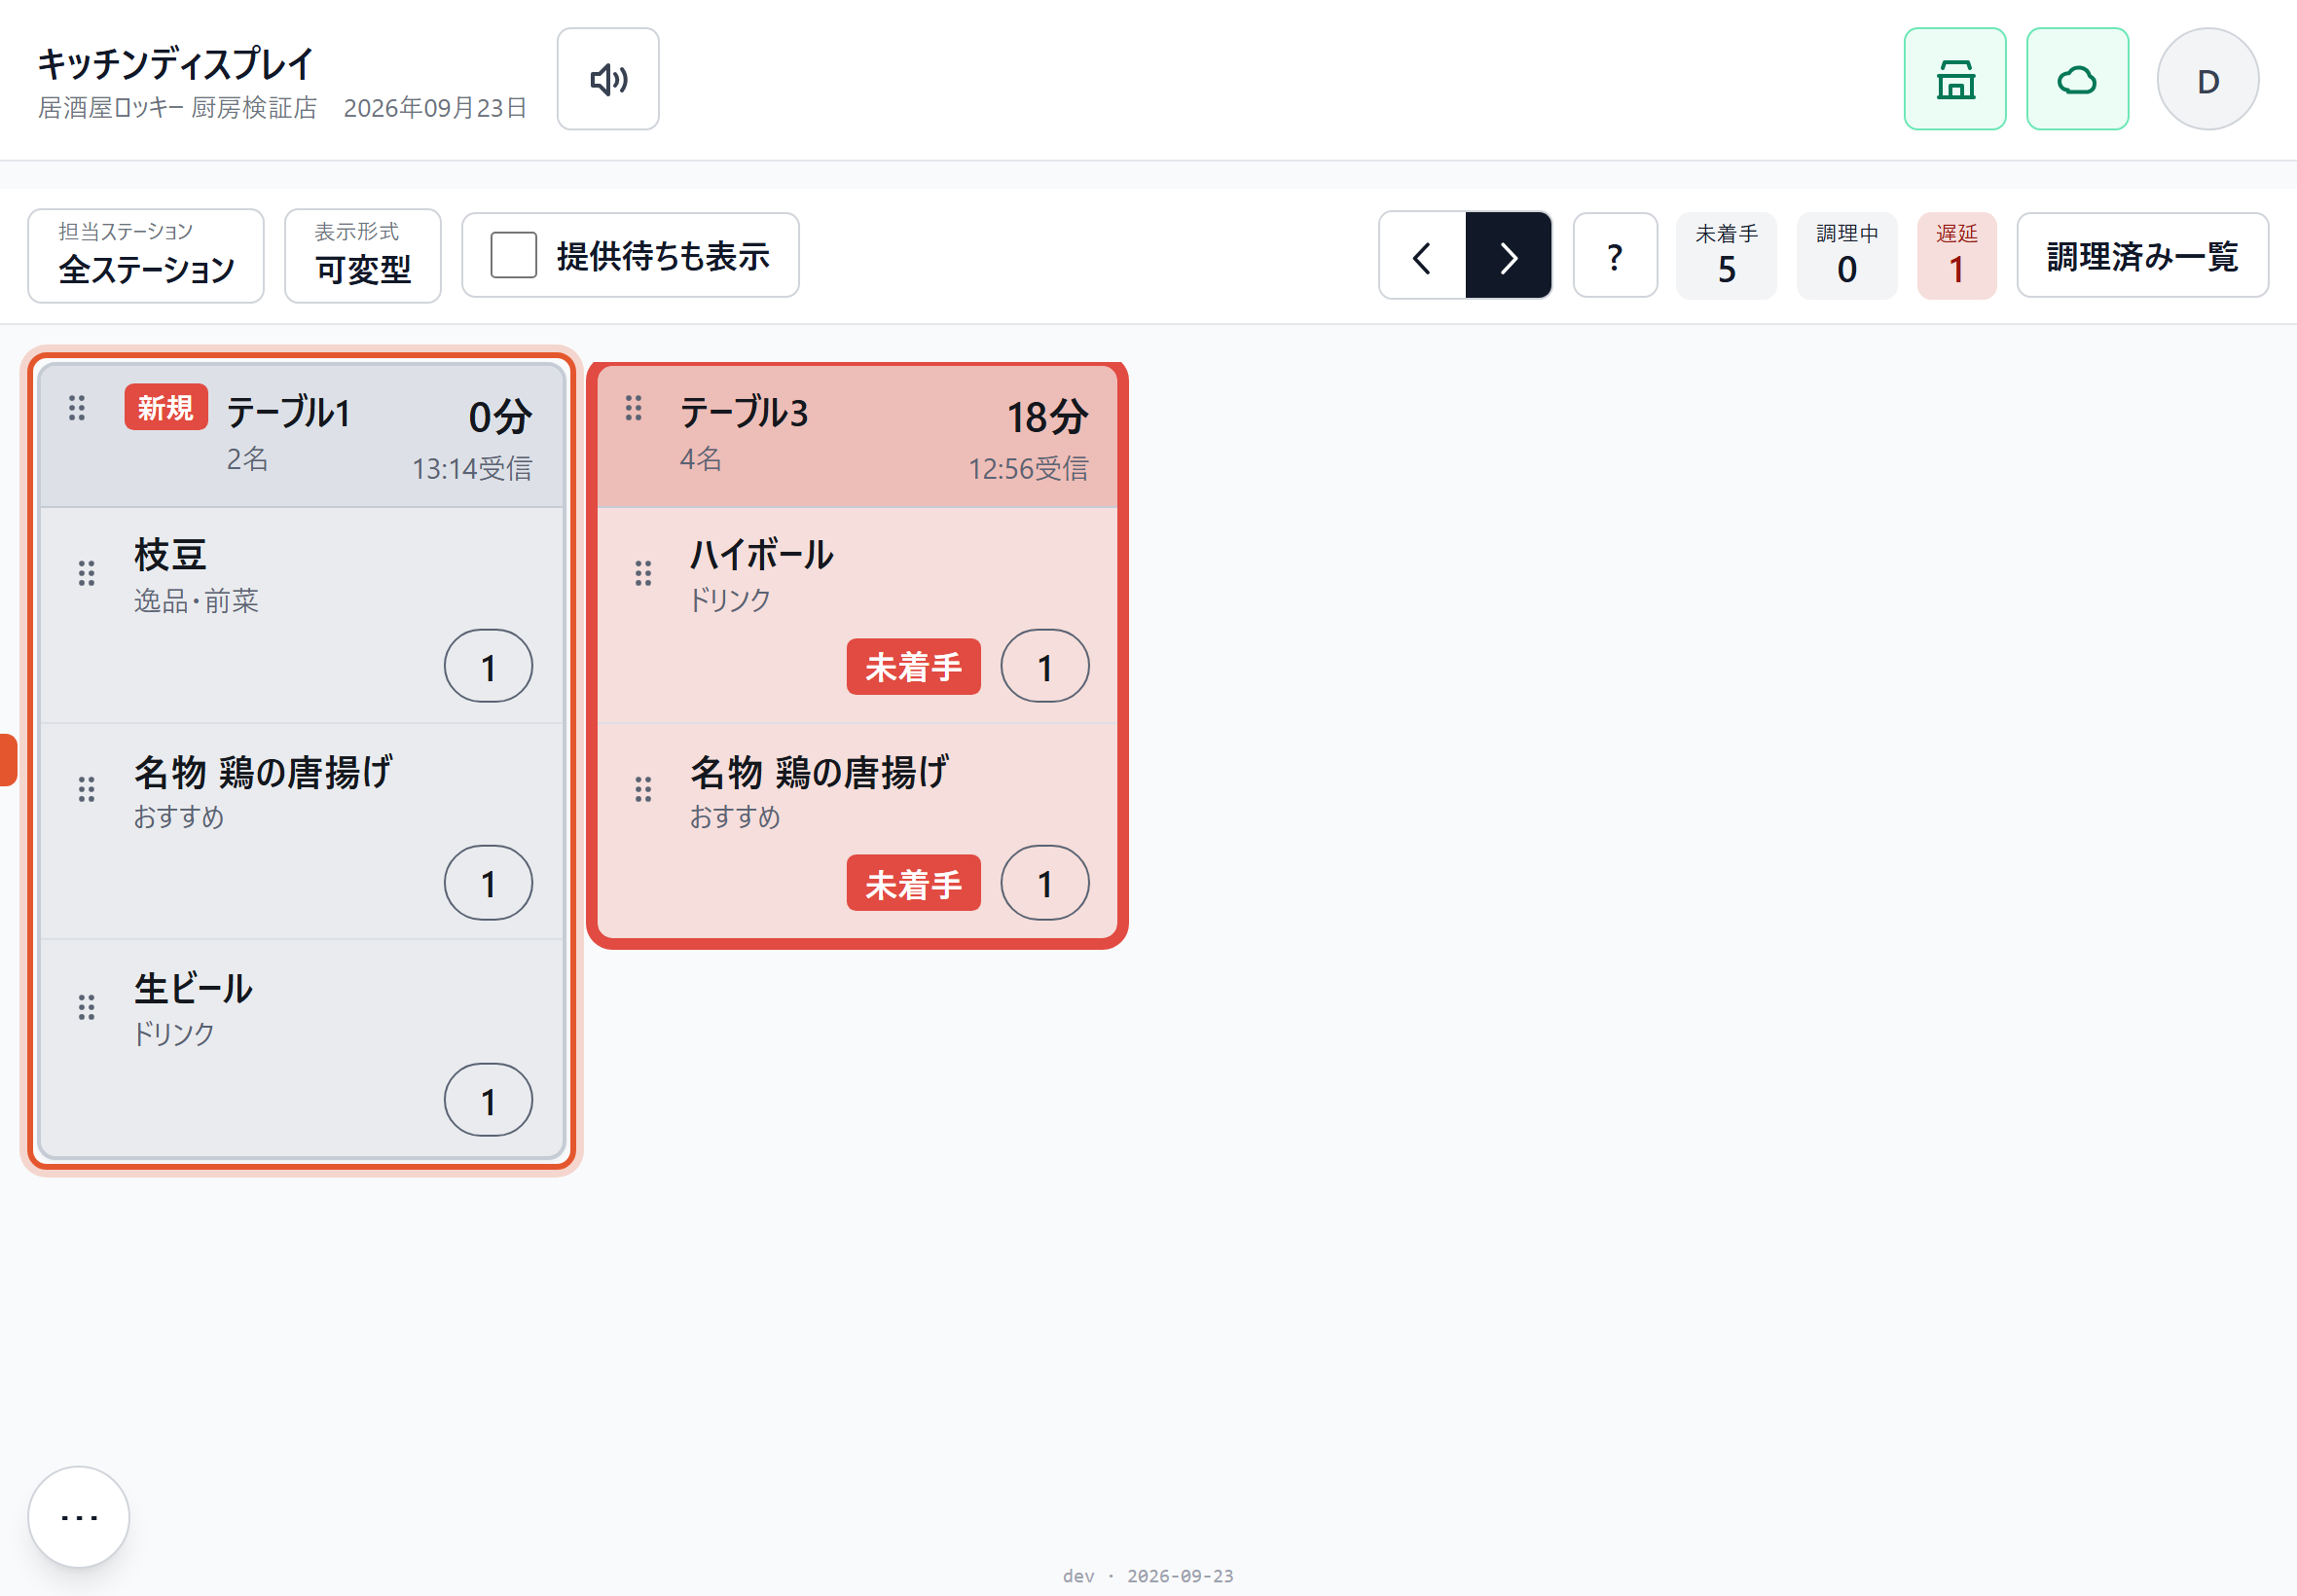Click quantity 1 button for ハイボール
2297x1596 pixels.
1044,666
